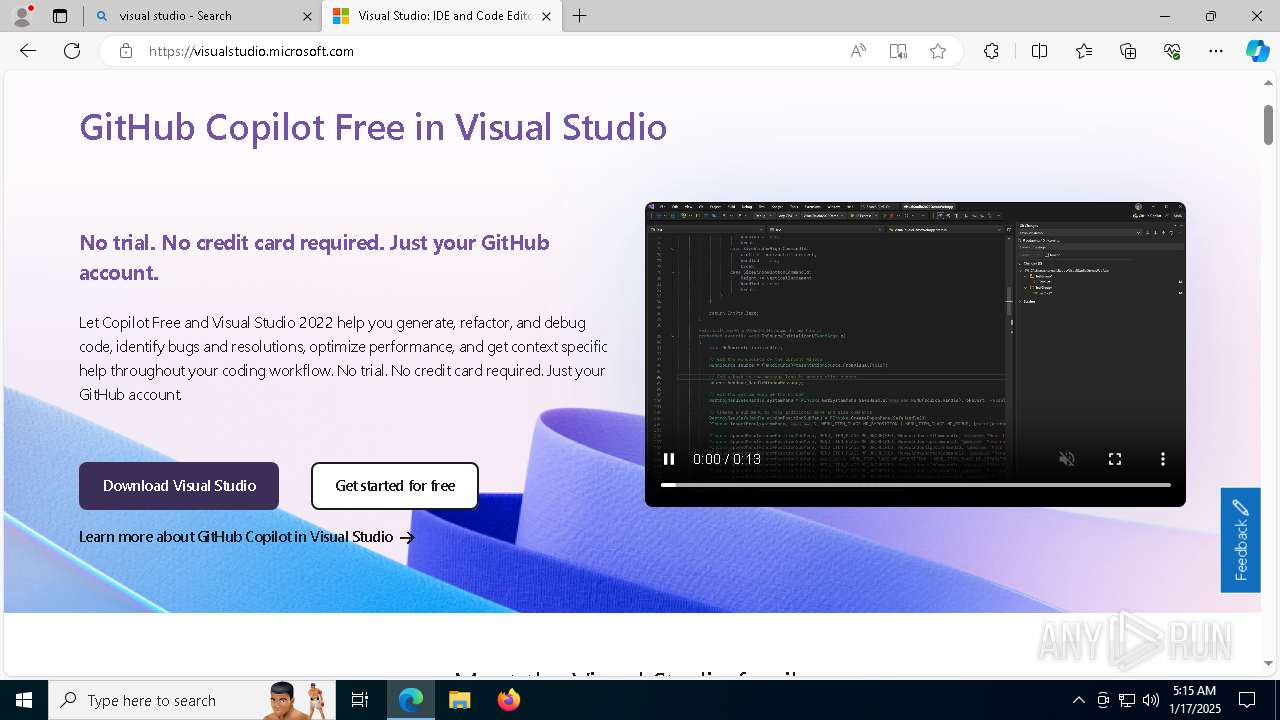Image resolution: width=1280 pixels, height=720 pixels.
Task: Open Microsoft Edge from taskbar
Action: click(x=411, y=700)
